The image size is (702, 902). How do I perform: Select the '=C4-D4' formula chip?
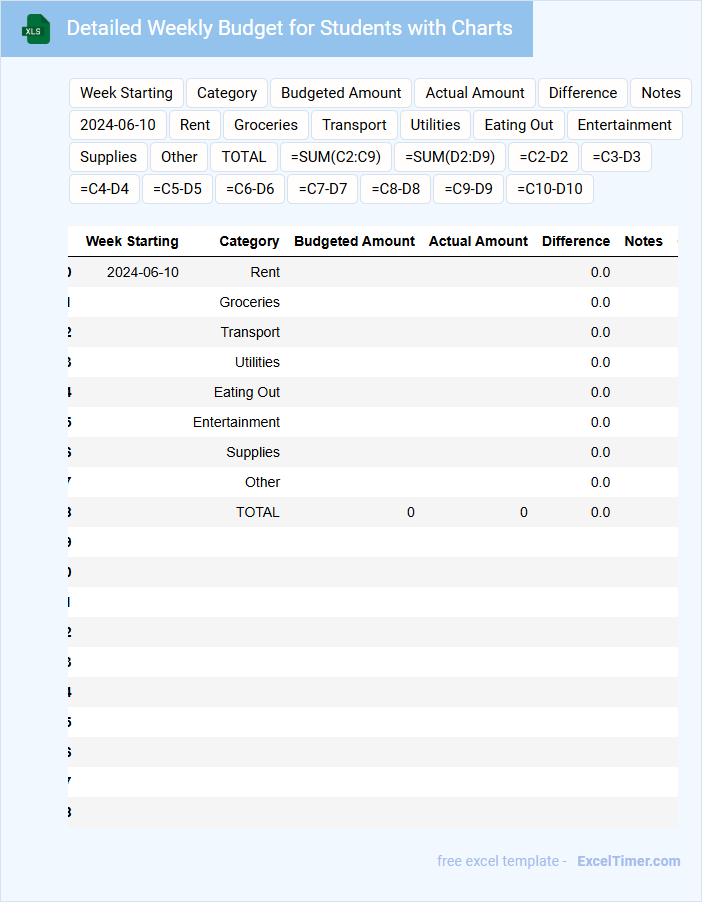tap(104, 189)
